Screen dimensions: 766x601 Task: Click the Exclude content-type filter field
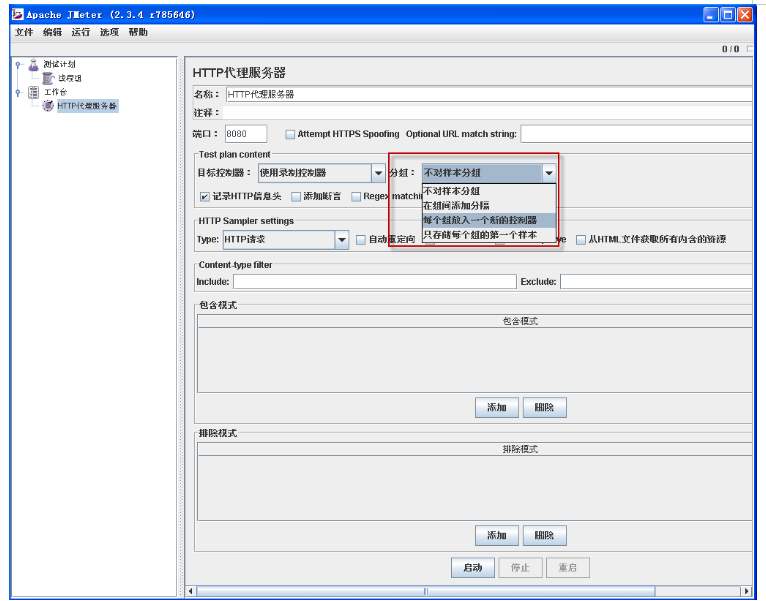[656, 282]
